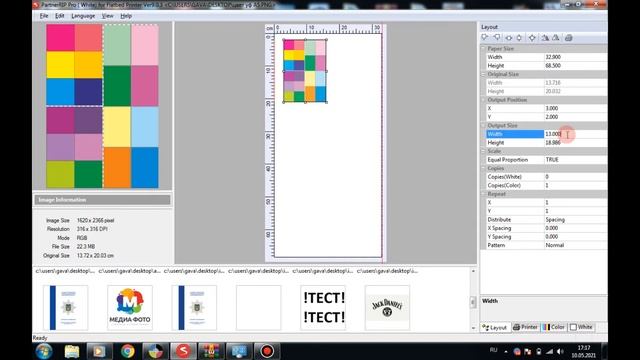This screenshot has width=640, height=360.
Task: Open the Equal Proportion TRUE dropdown value
Action: [x=576, y=160]
